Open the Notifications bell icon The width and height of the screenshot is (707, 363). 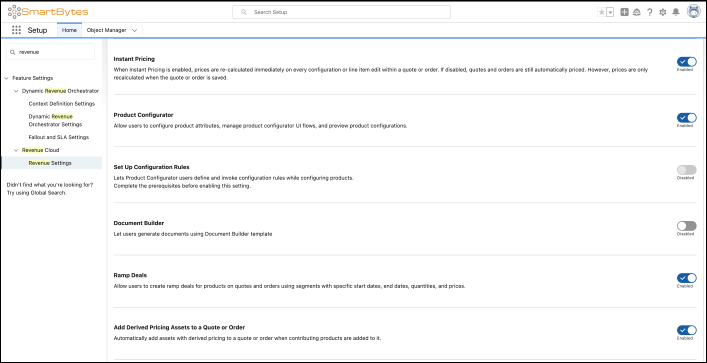click(x=675, y=12)
